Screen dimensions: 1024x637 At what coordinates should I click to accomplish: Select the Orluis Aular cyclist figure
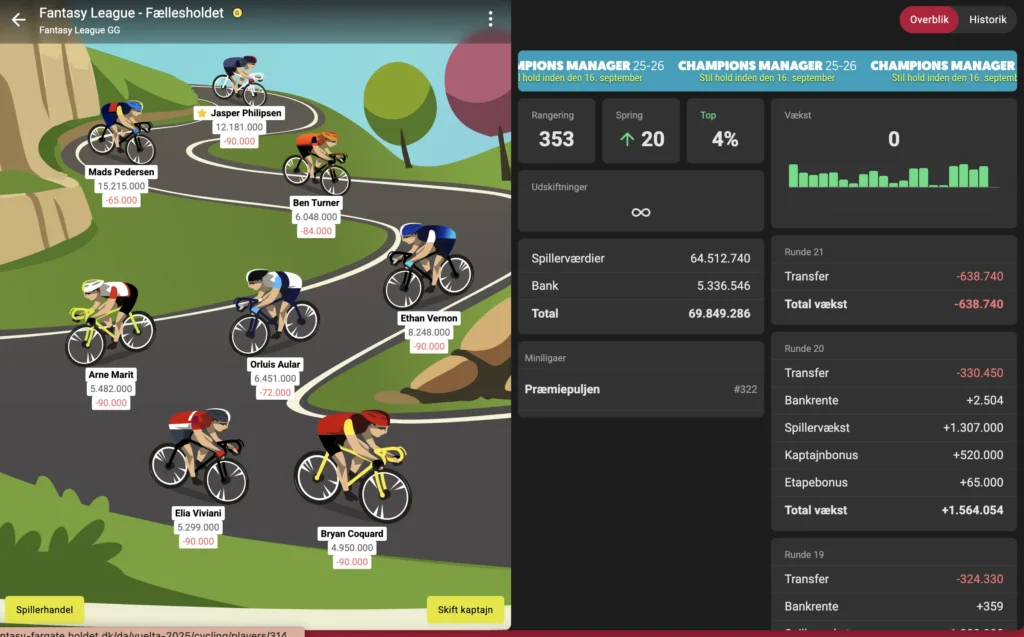[x=274, y=312]
